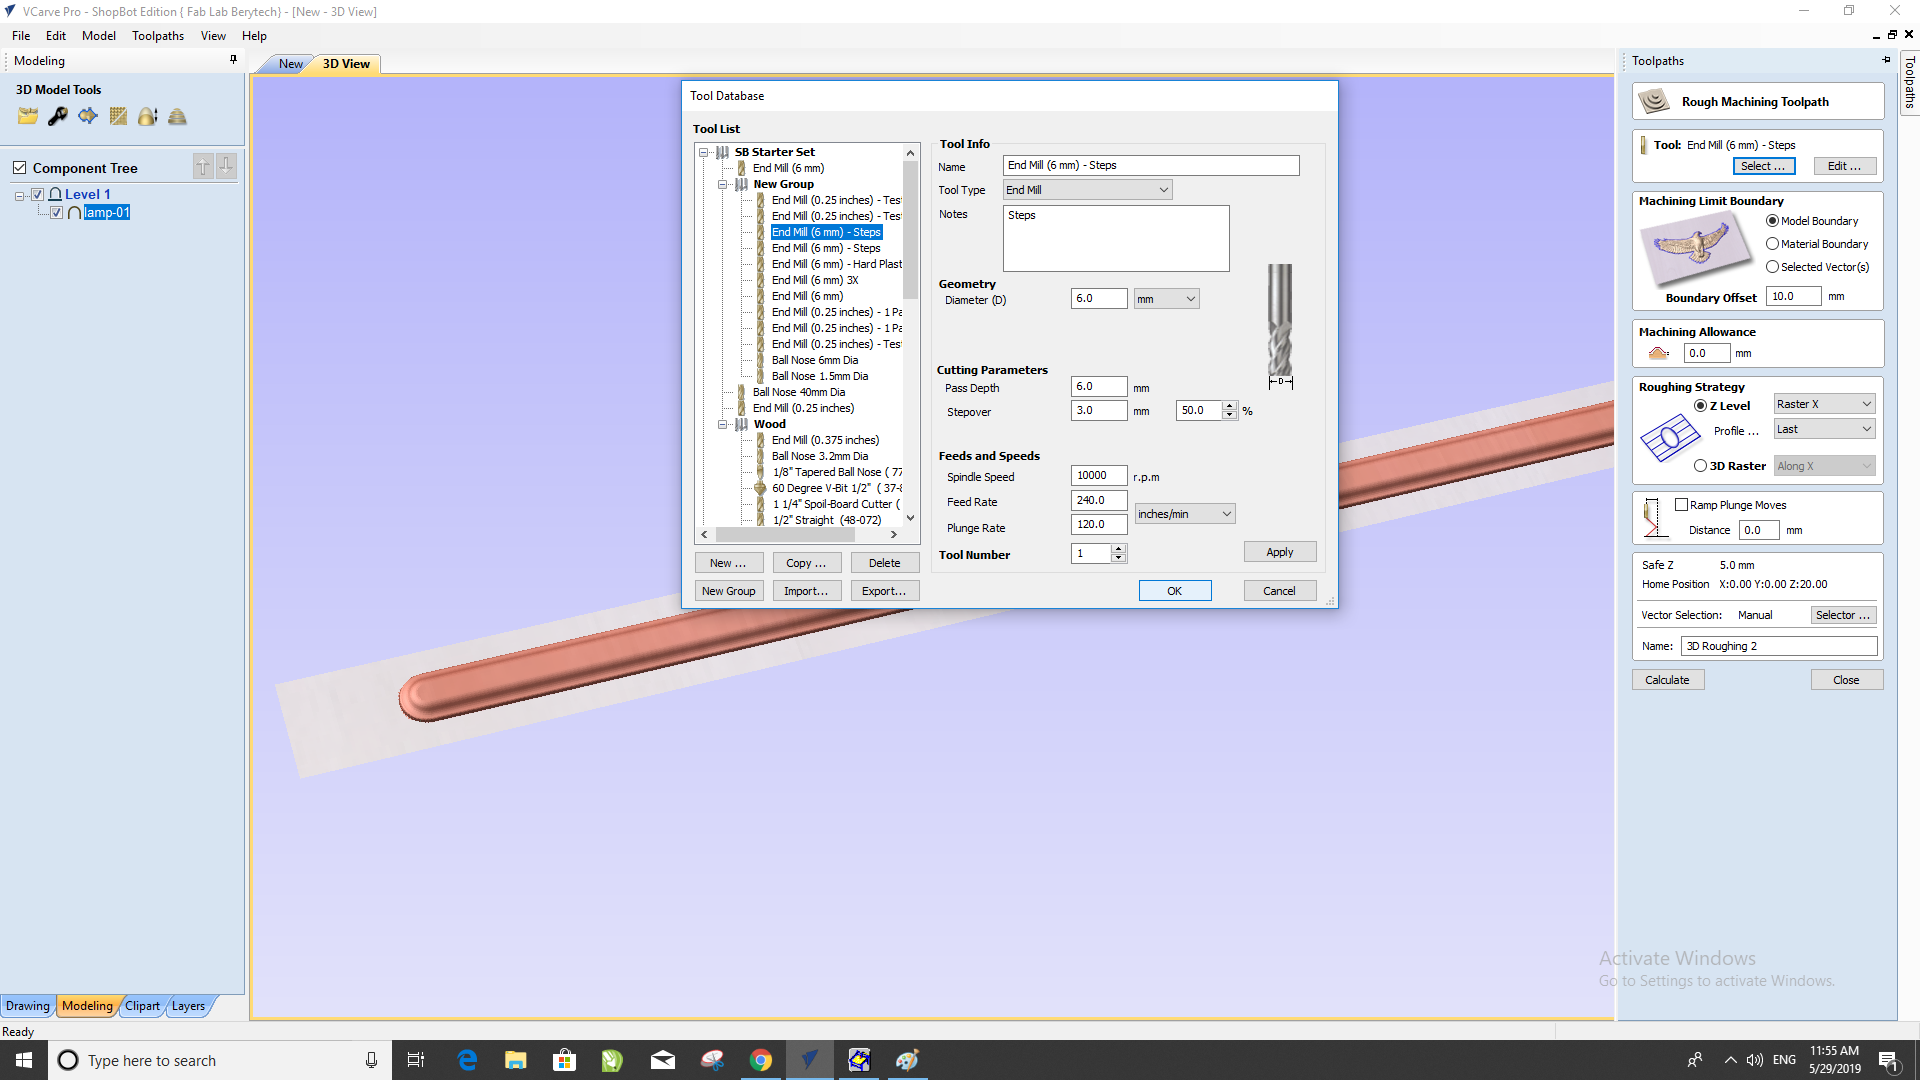
Task: Click the slice model tool icon
Action: point(177,117)
